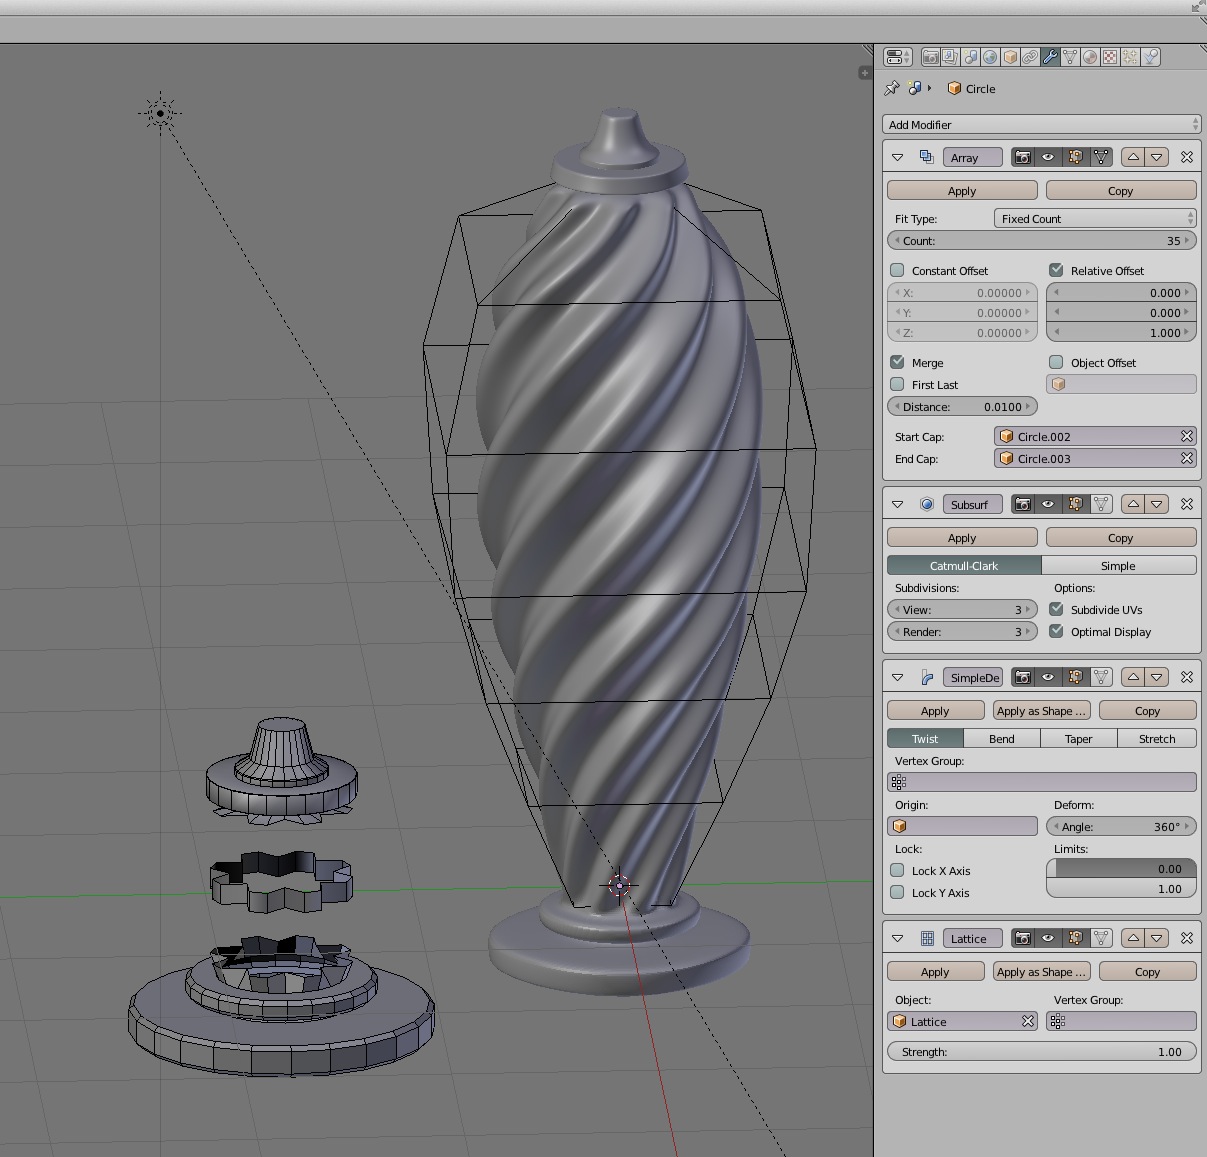The image size is (1207, 1157).
Task: Uncheck the Merge option
Action: (x=897, y=362)
